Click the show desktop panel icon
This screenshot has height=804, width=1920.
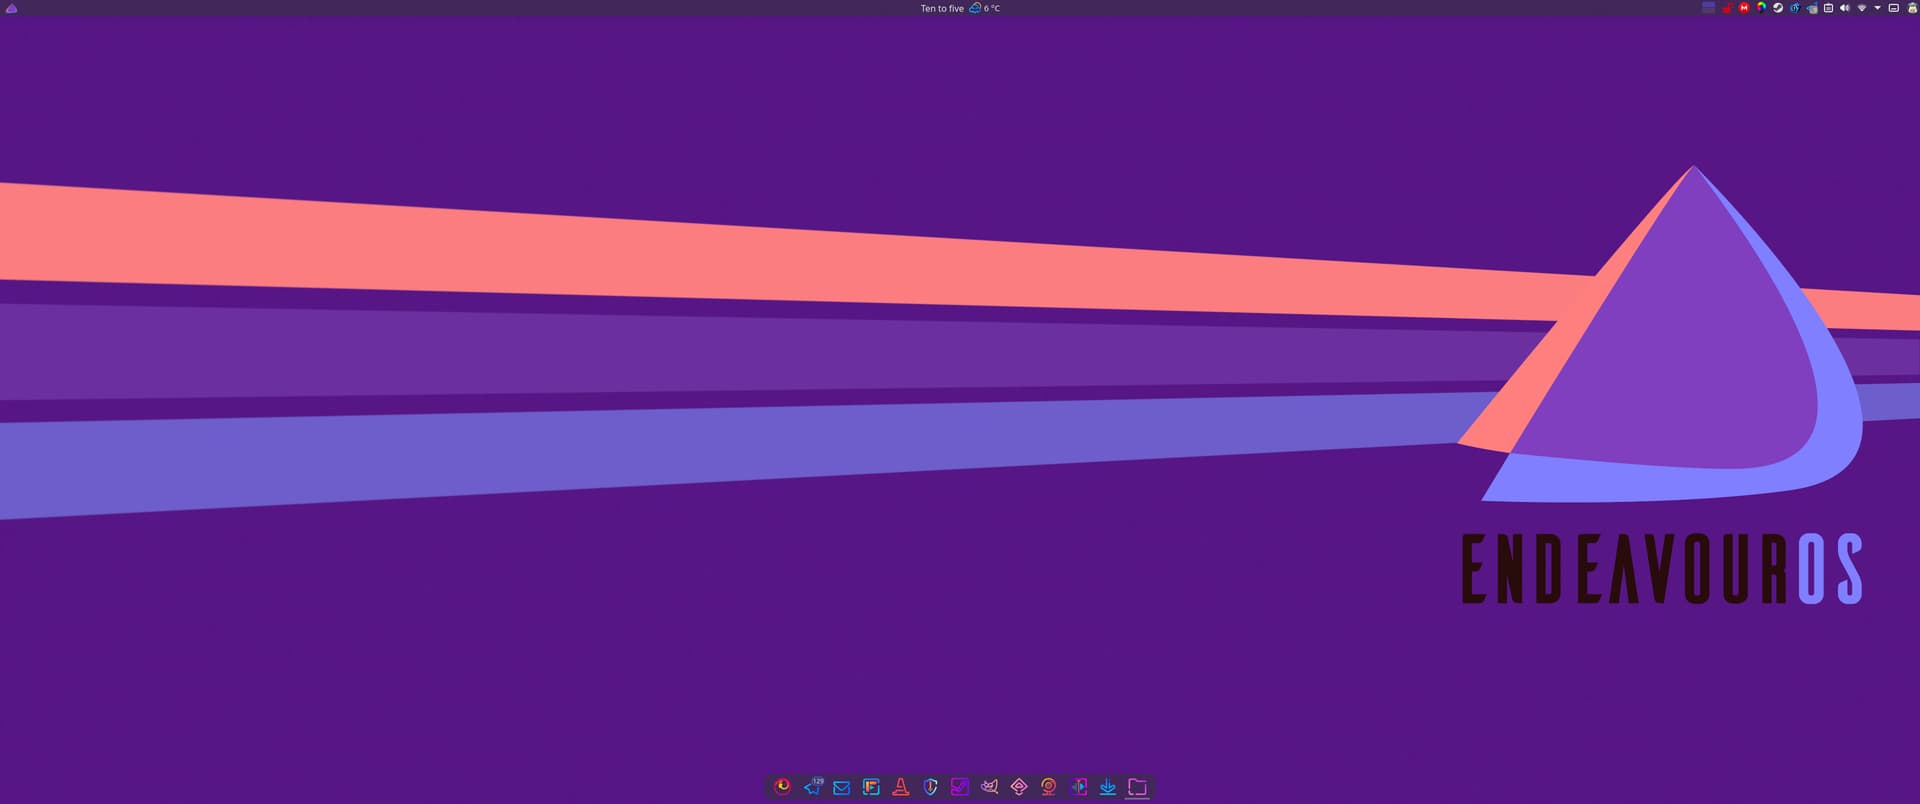coord(1894,8)
